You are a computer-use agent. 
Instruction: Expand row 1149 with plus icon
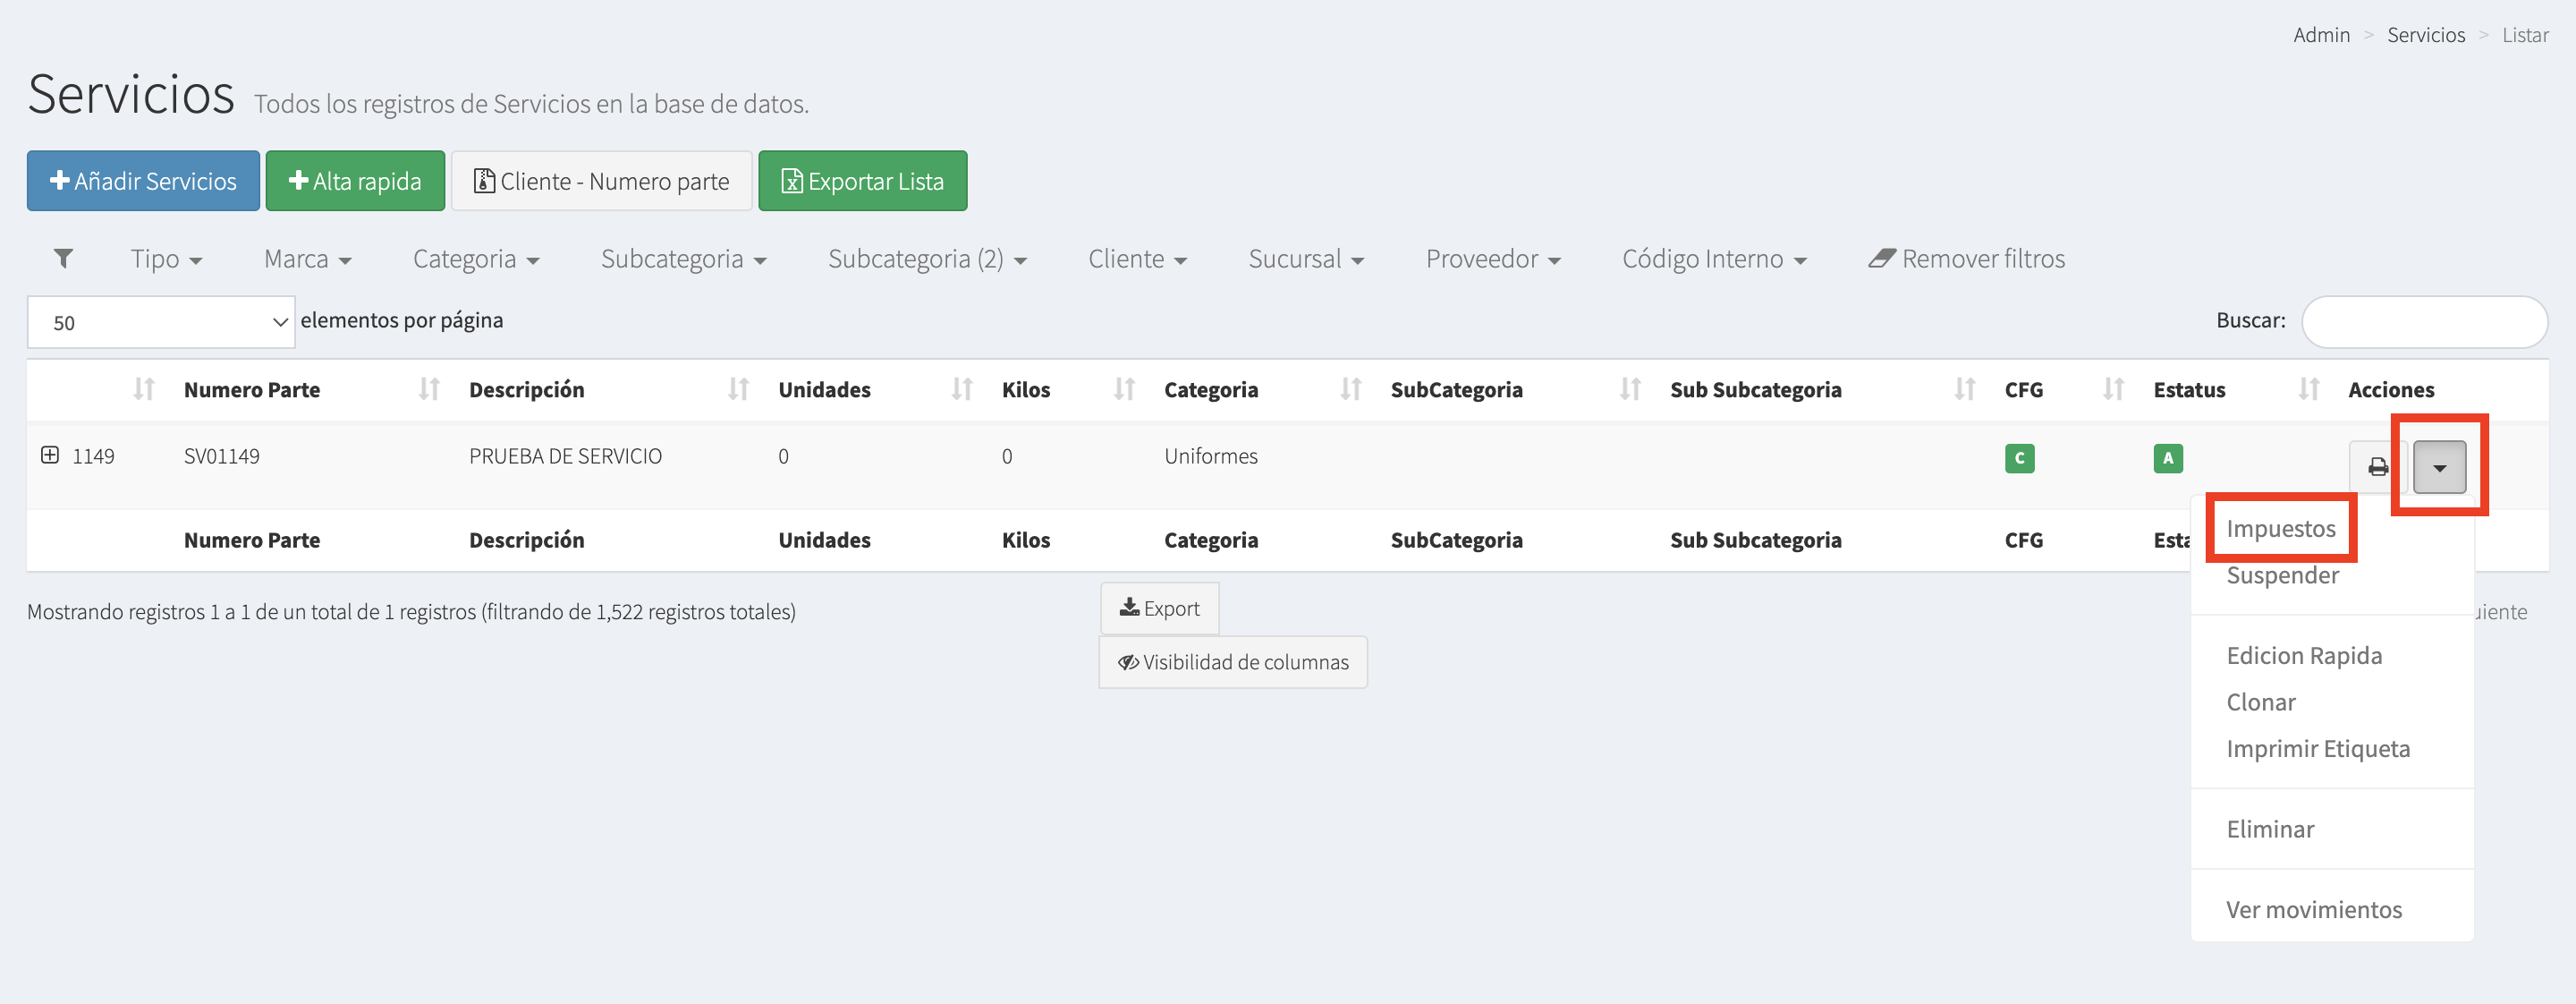49,456
